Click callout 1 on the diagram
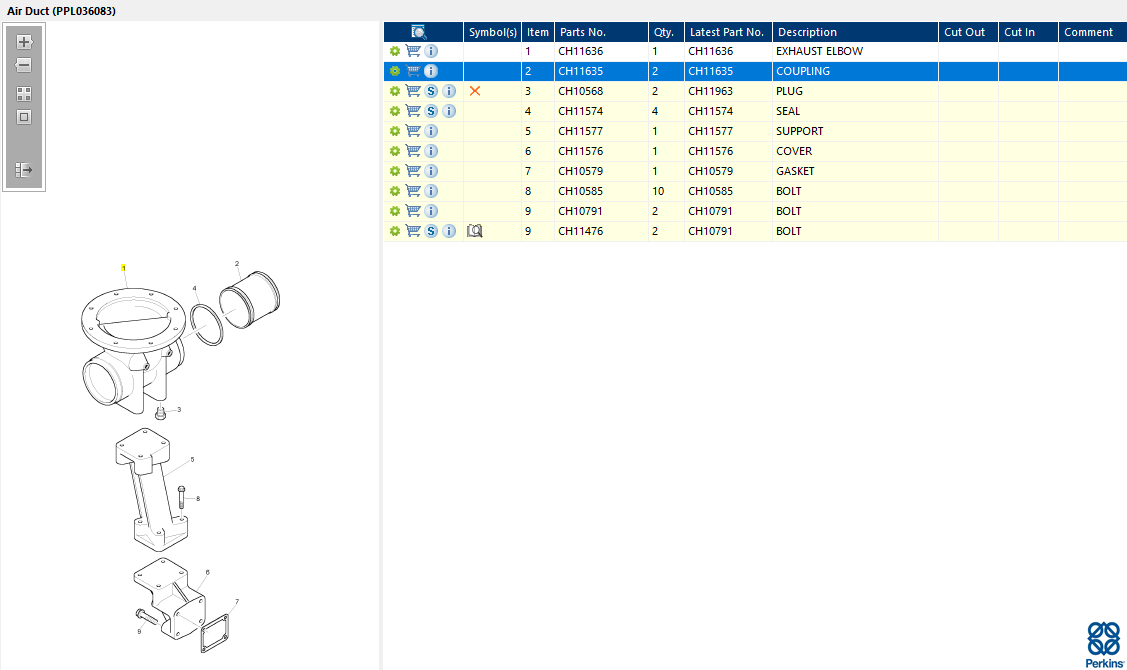The height and width of the screenshot is (670, 1127). click(123, 268)
